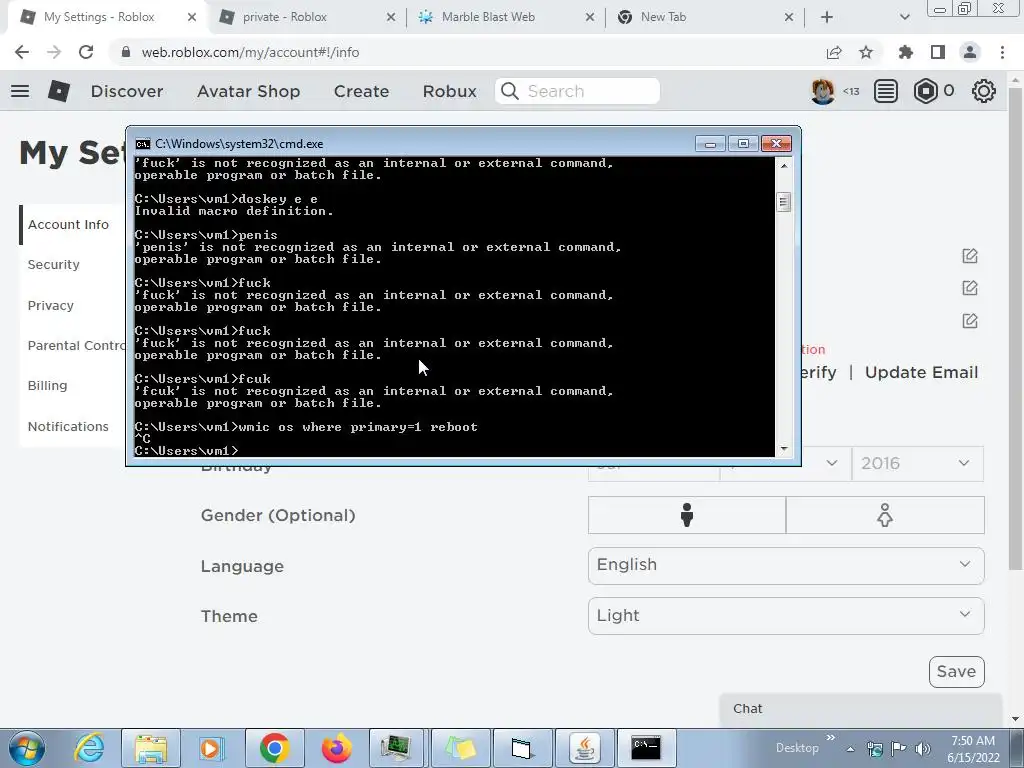Open the Parental Controls section
The height and width of the screenshot is (768, 1024).
76,345
